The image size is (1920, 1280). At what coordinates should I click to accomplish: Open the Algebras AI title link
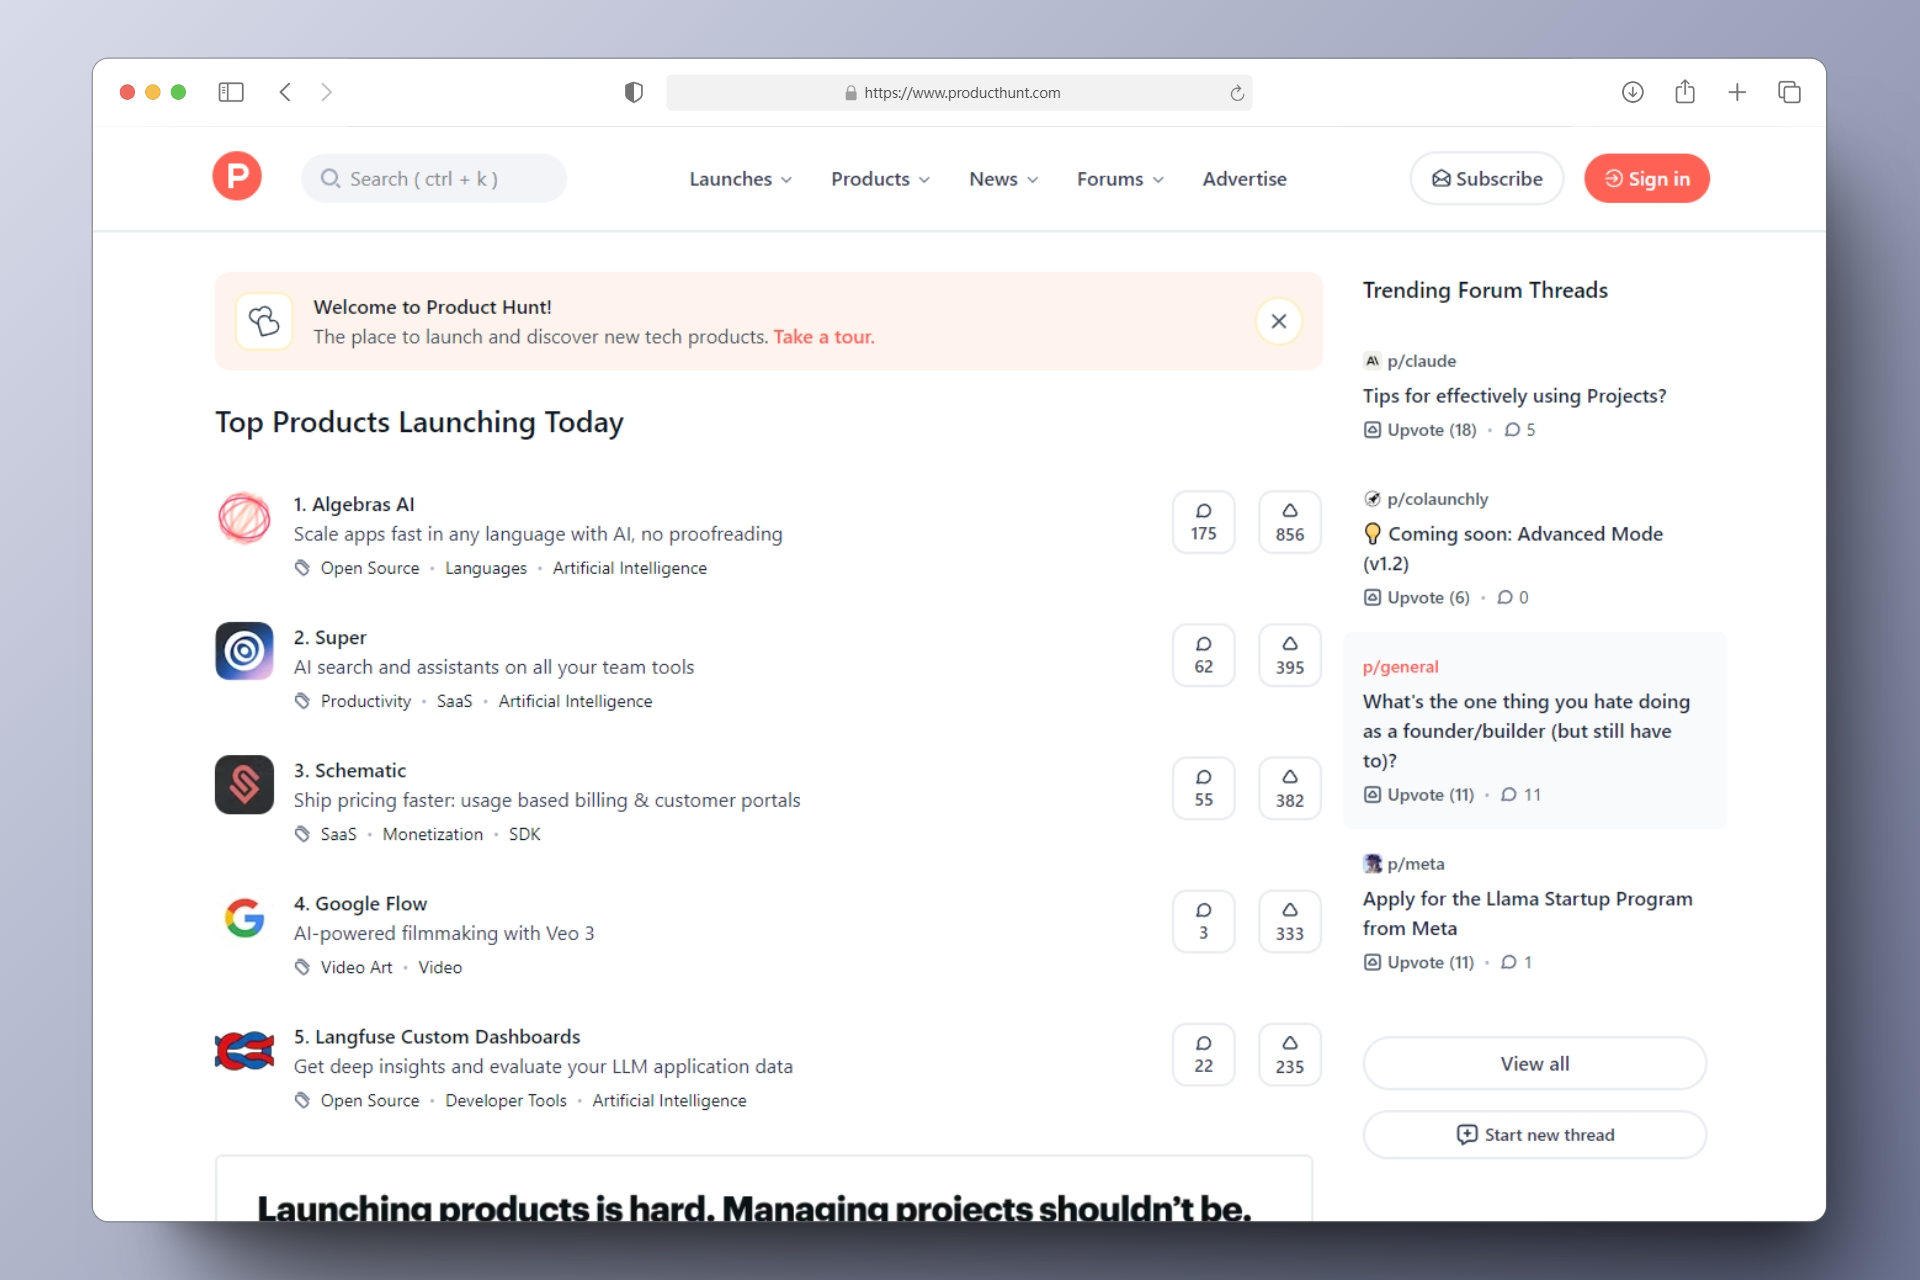tap(354, 504)
